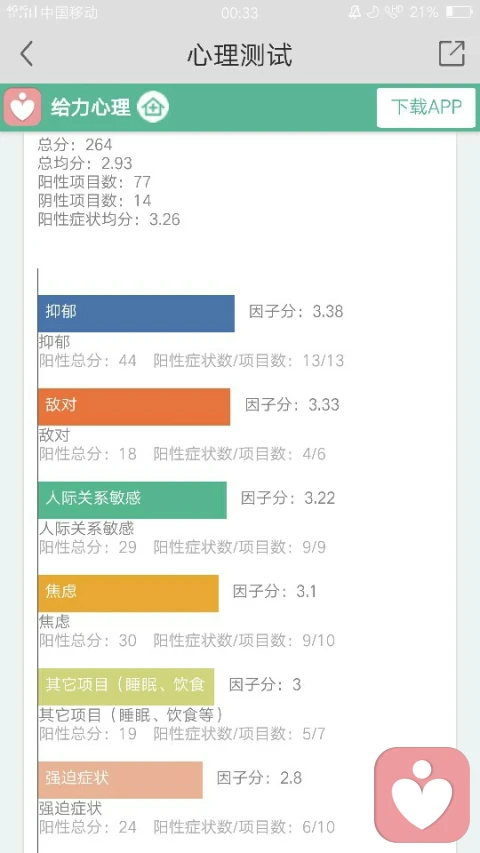This screenshot has height=853, width=480.
Task: Tap the signal strength icon in status bar
Action: click(x=22, y=11)
